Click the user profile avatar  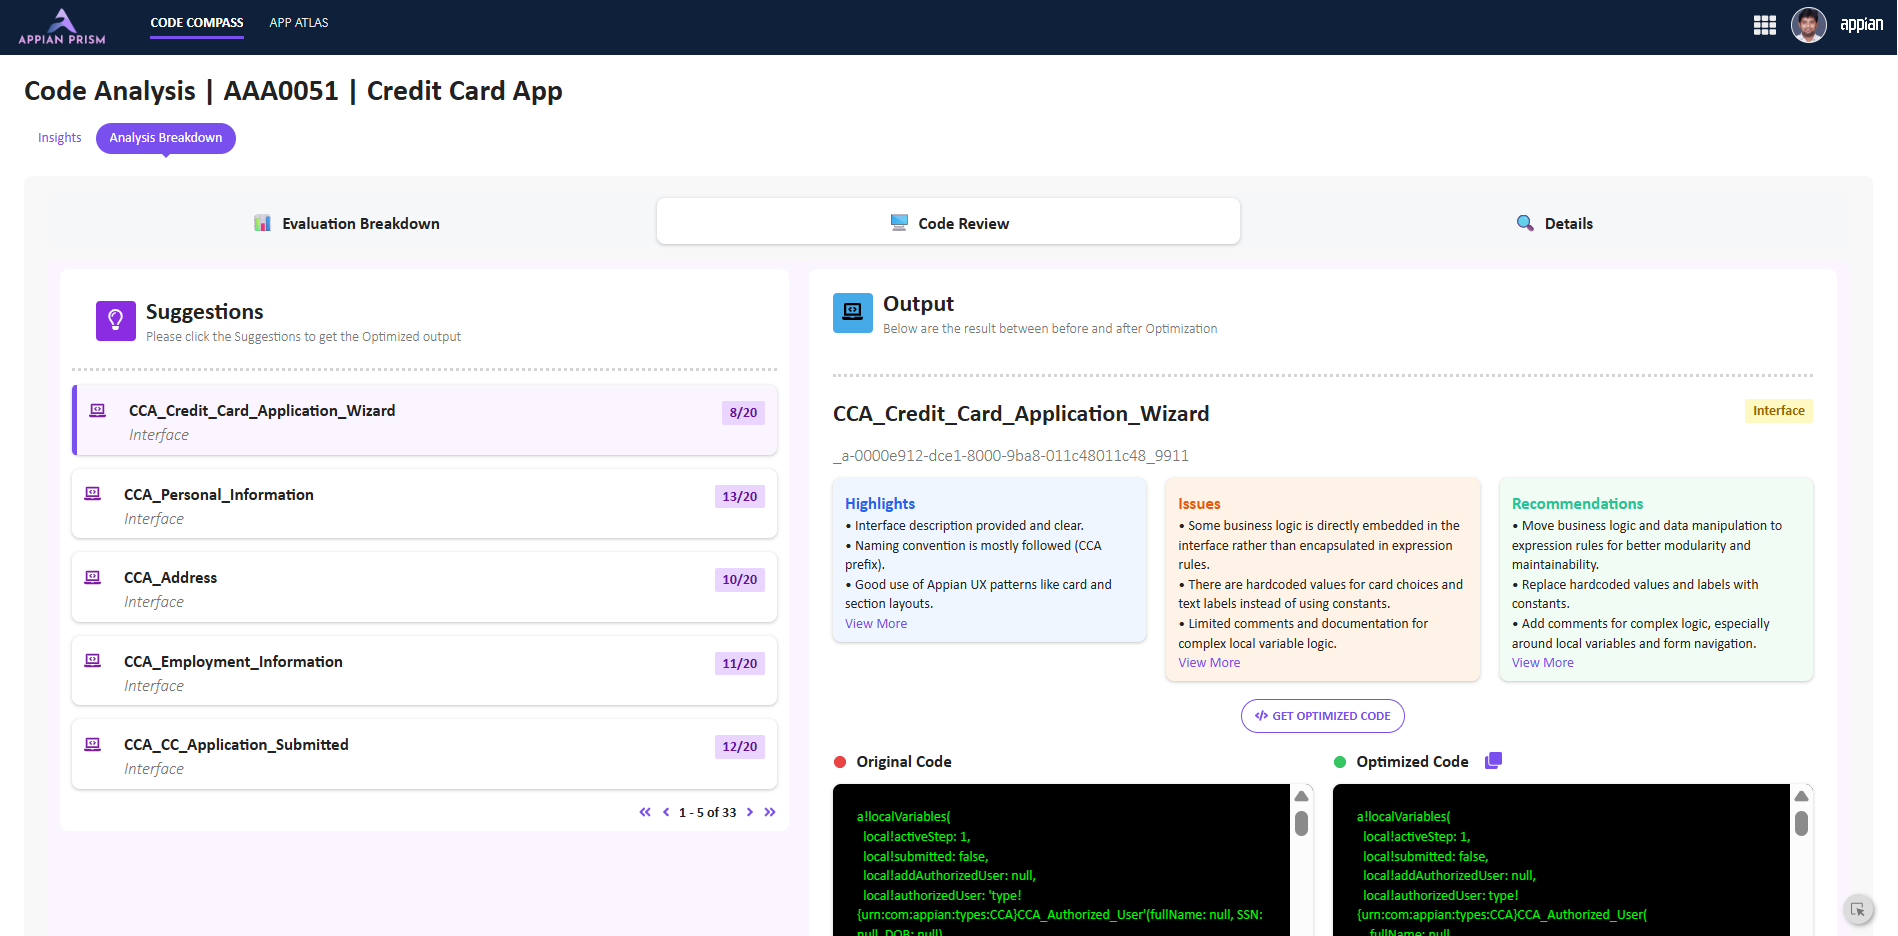[x=1808, y=25]
